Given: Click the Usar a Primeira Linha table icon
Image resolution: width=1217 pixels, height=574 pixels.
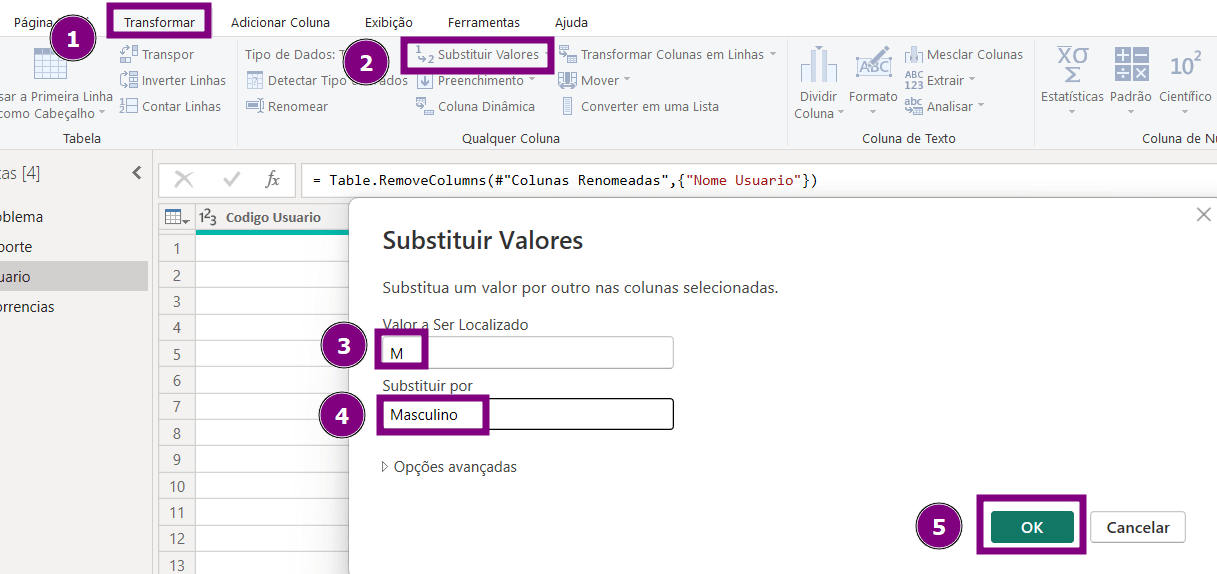Looking at the screenshot, I should pos(50,63).
